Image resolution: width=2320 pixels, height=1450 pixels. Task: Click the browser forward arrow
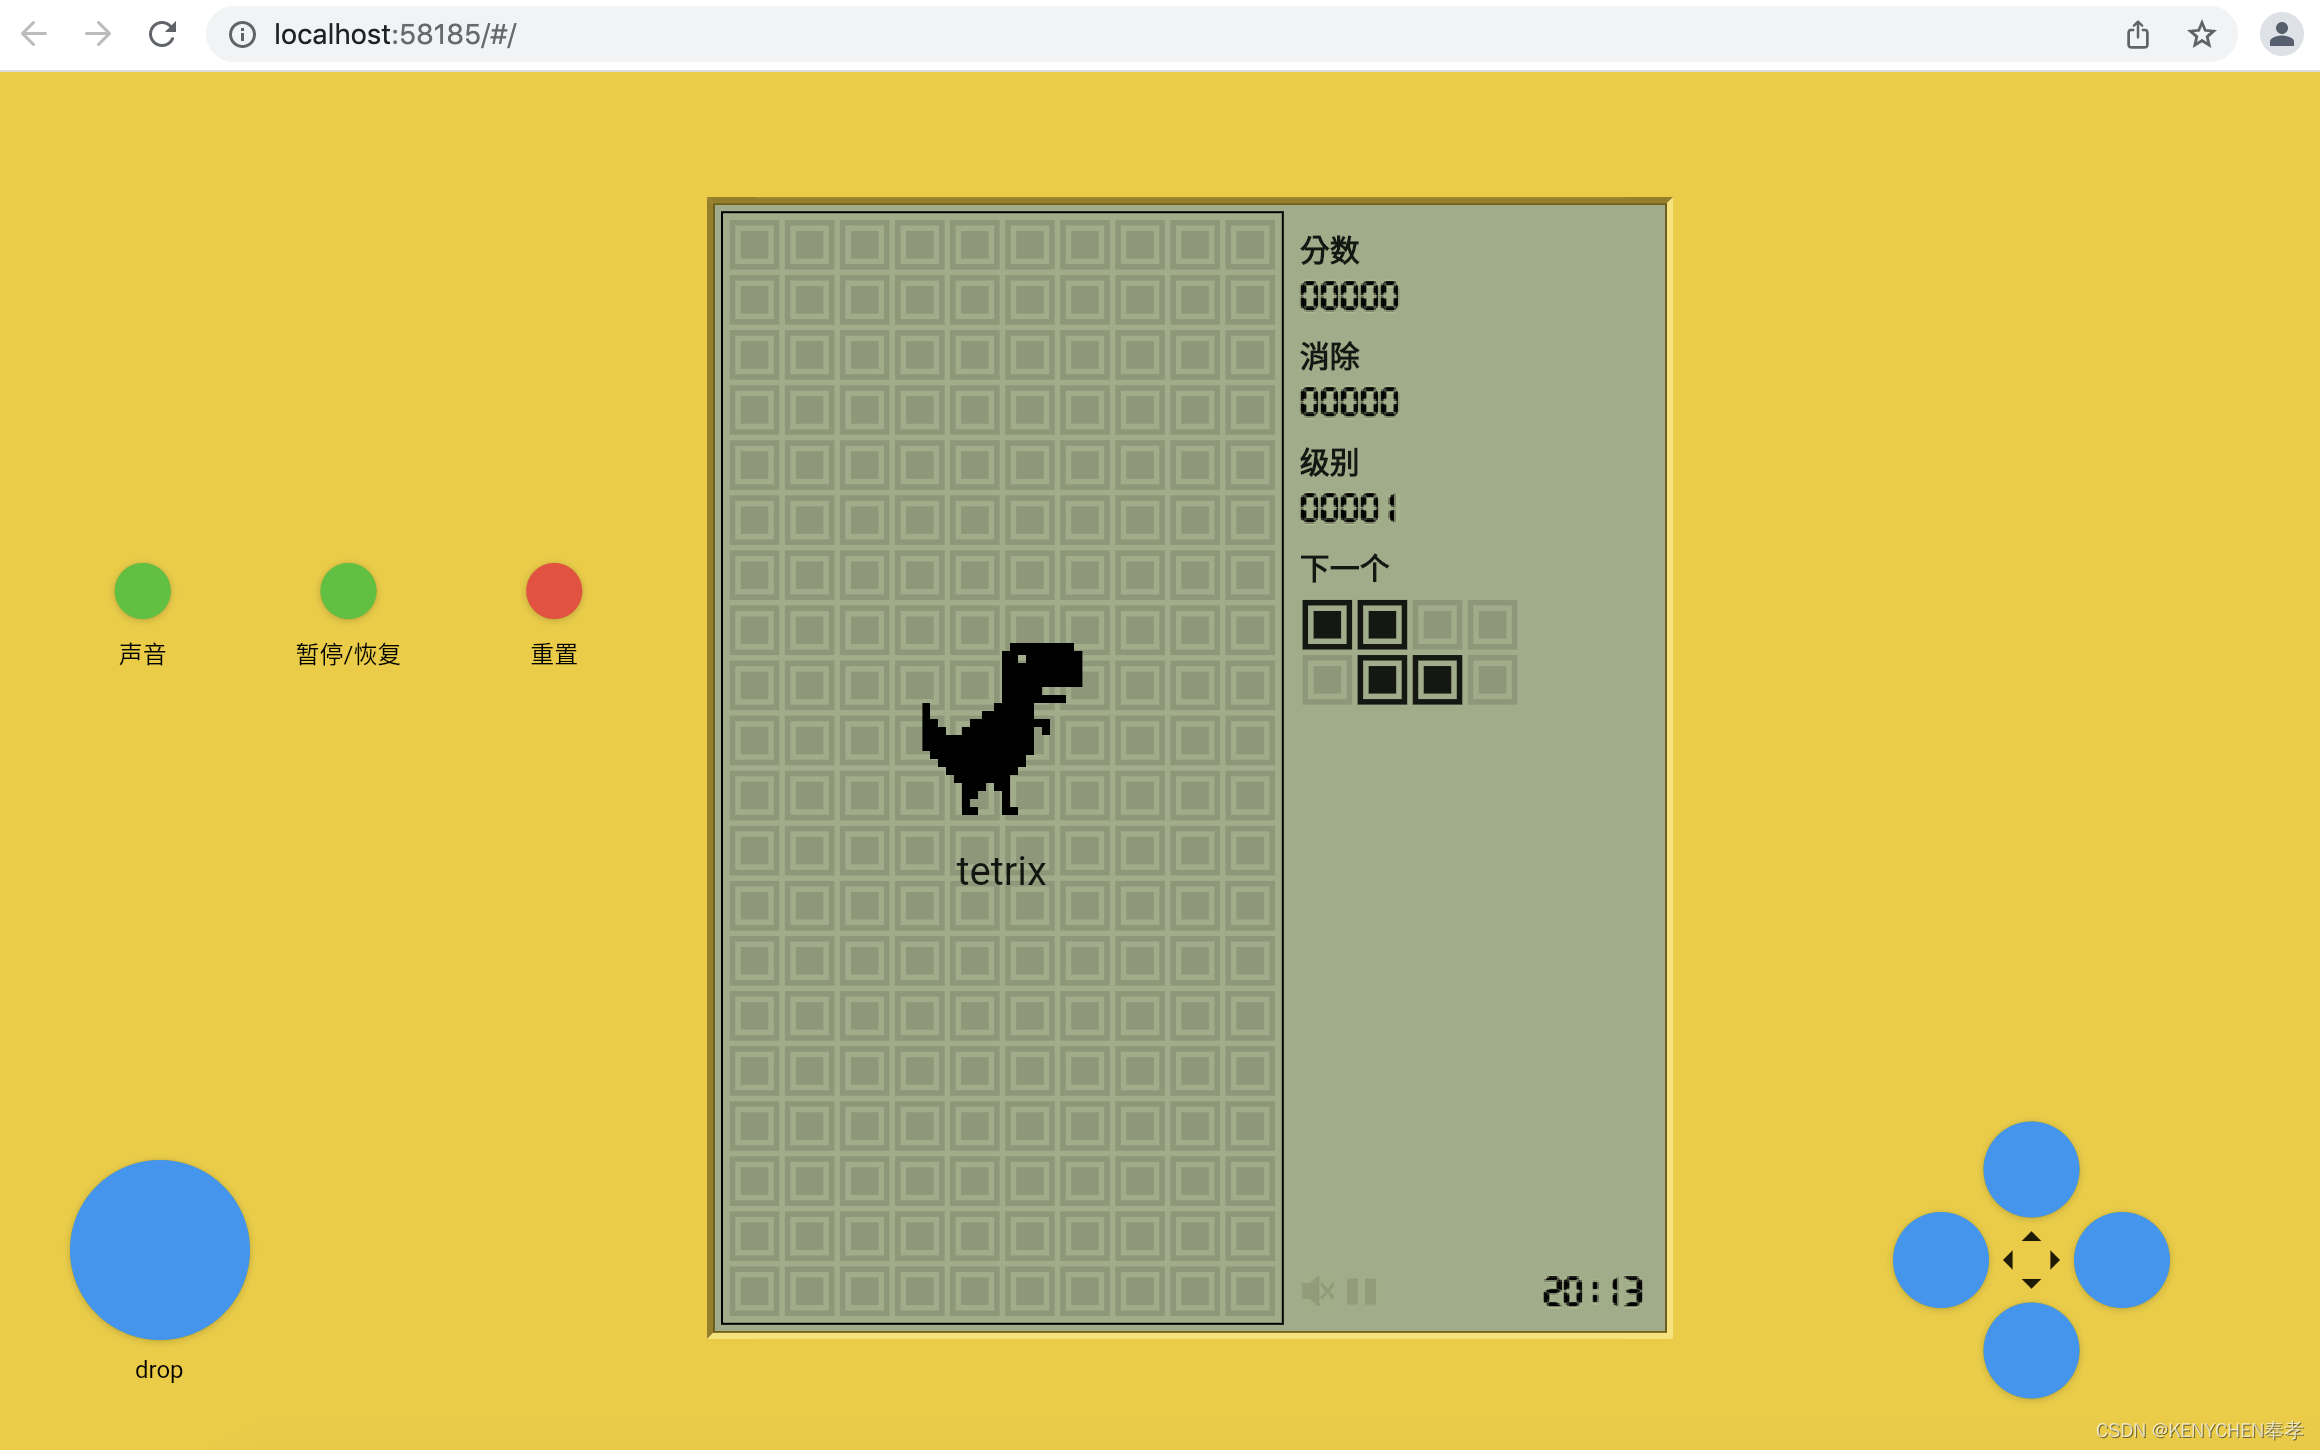point(98,35)
